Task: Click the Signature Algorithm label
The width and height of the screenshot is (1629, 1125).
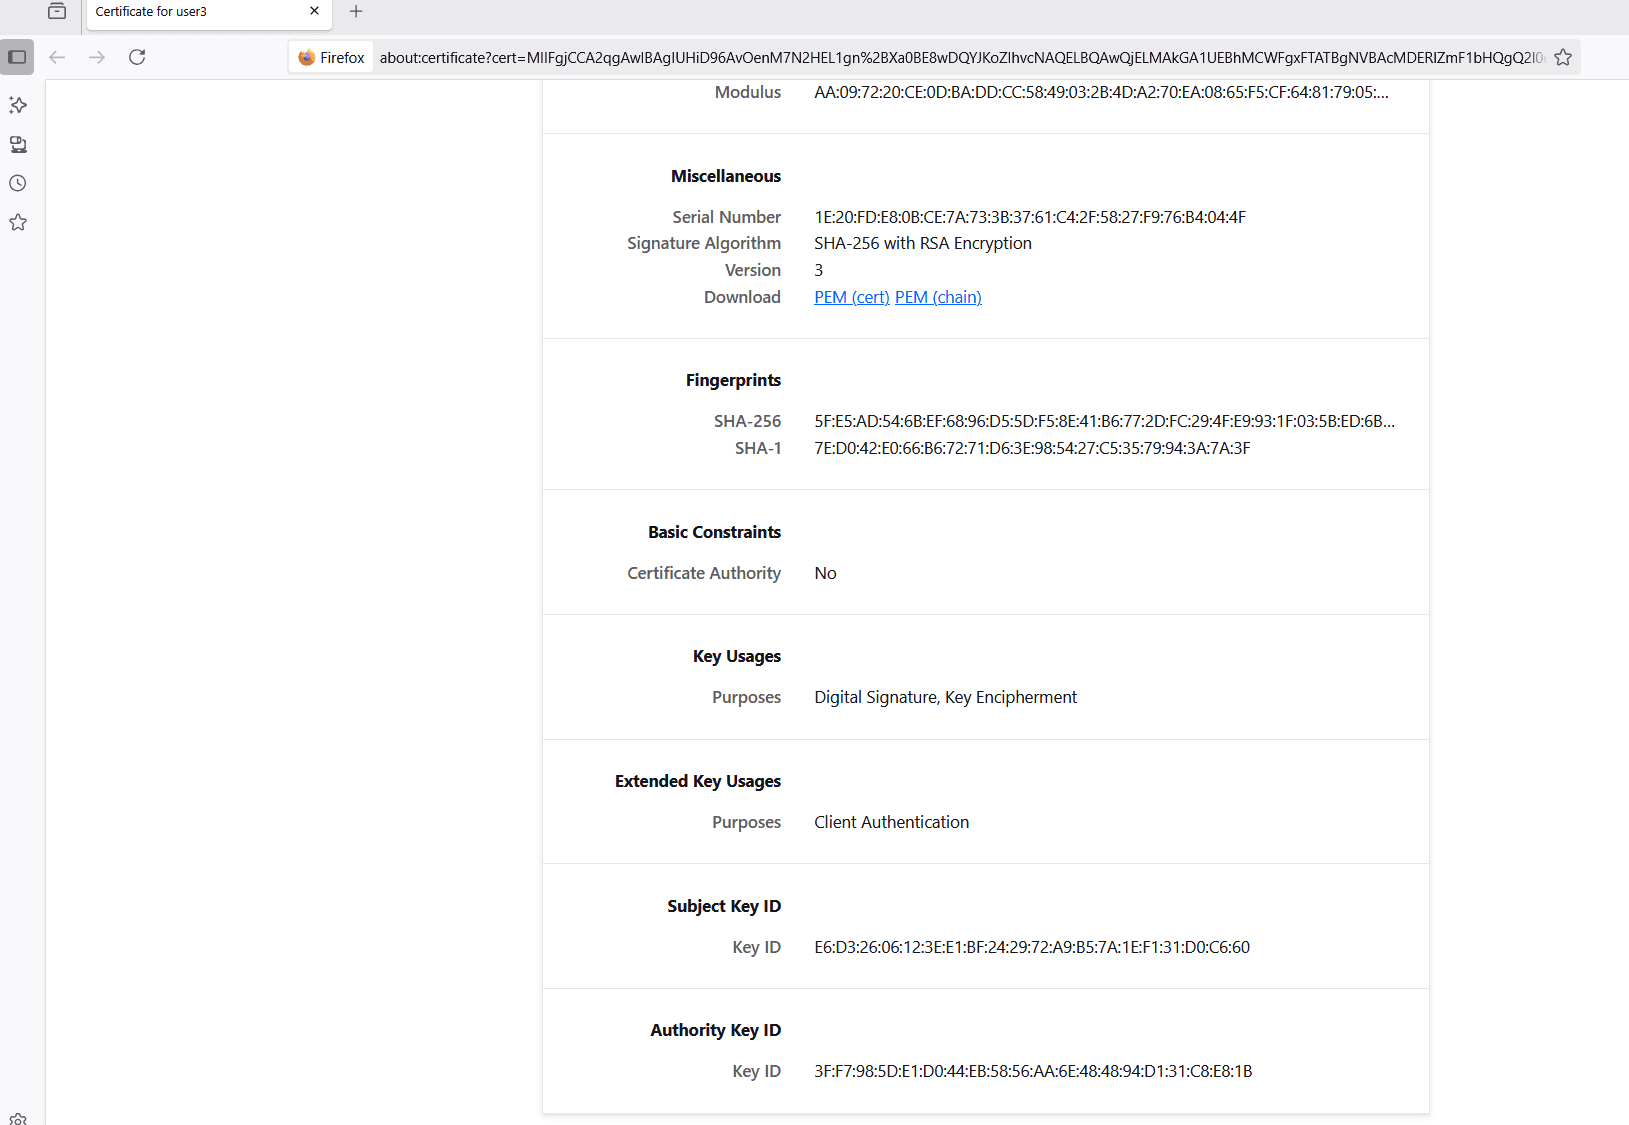Action: click(704, 243)
